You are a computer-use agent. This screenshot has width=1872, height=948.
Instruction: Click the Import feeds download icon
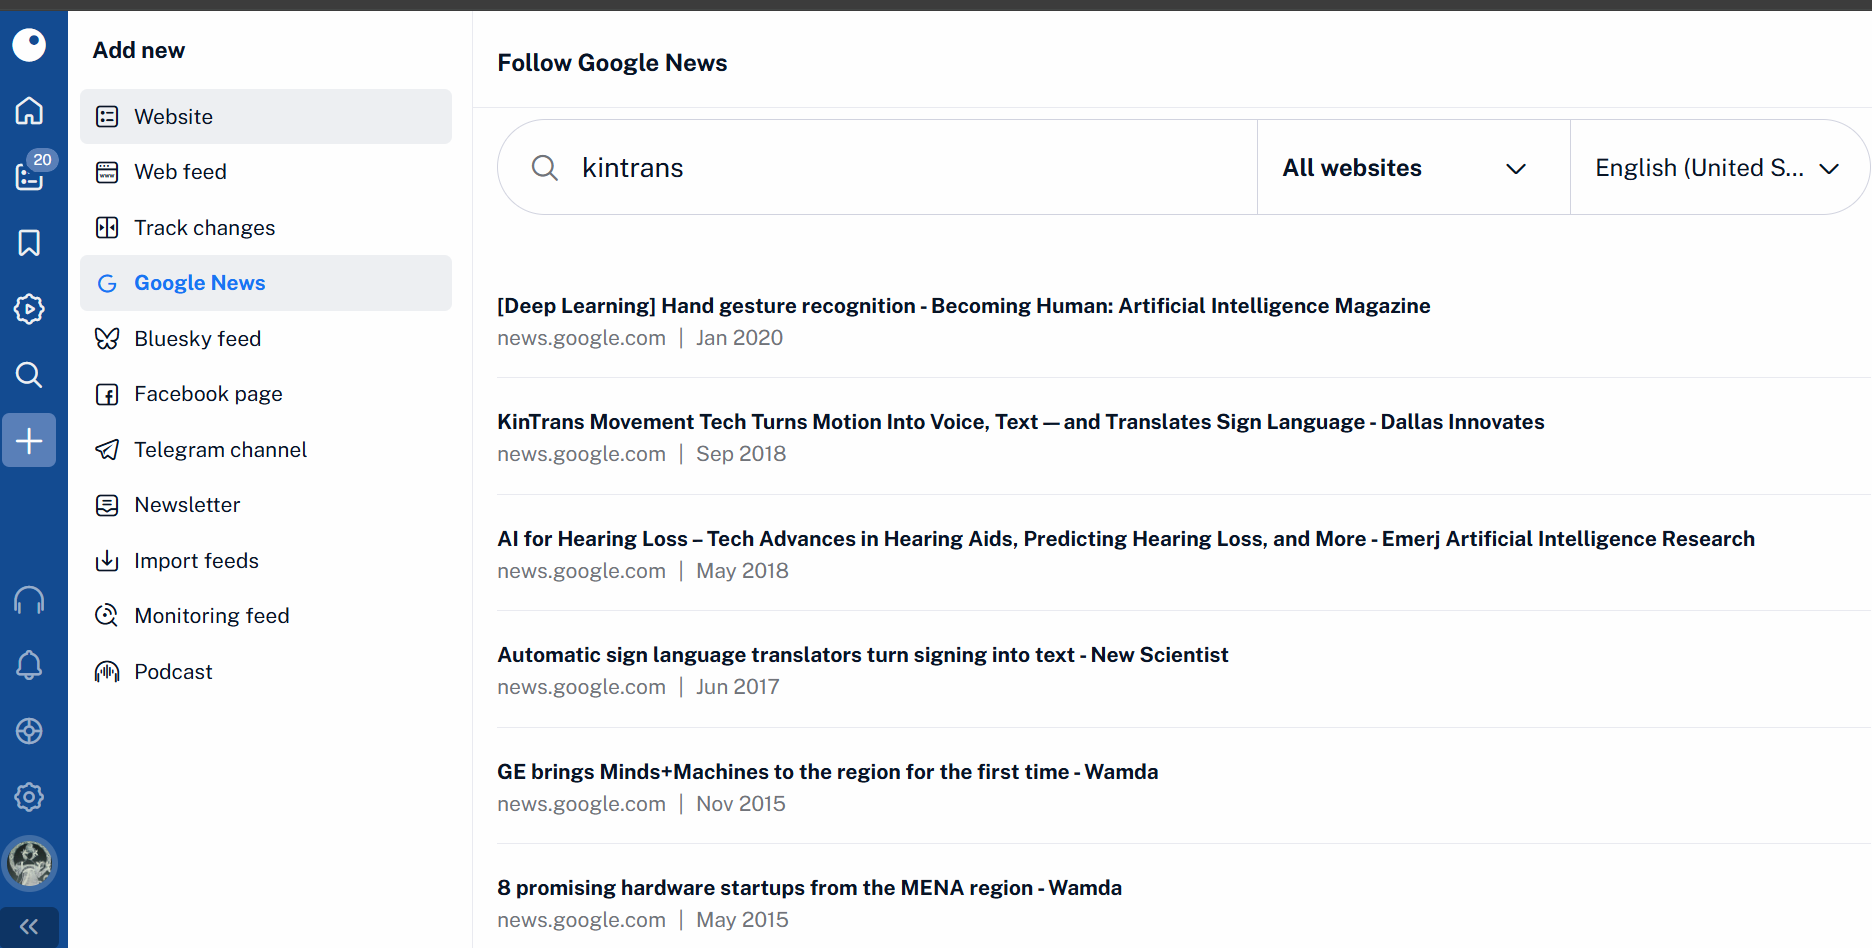click(107, 561)
